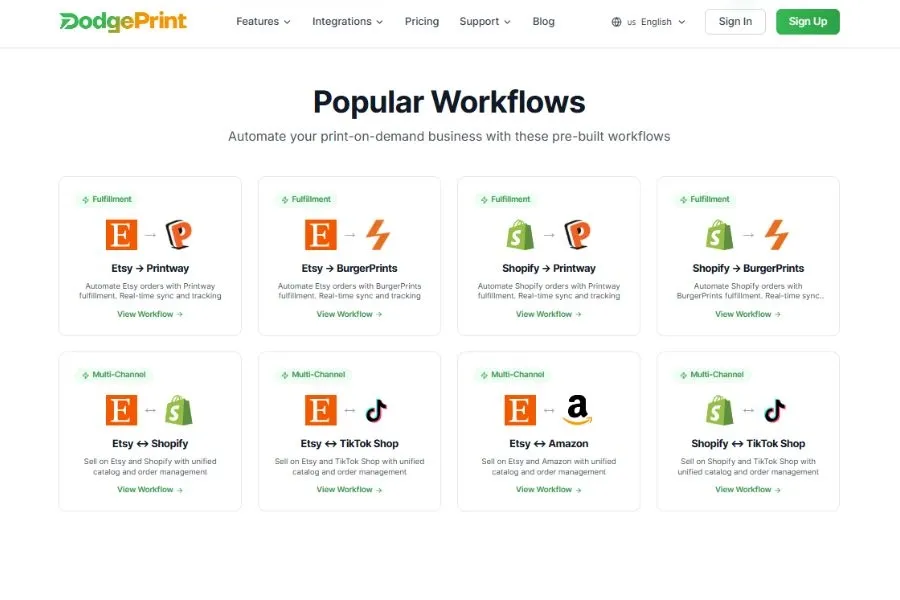Open the Support dropdown menu

(x=485, y=22)
